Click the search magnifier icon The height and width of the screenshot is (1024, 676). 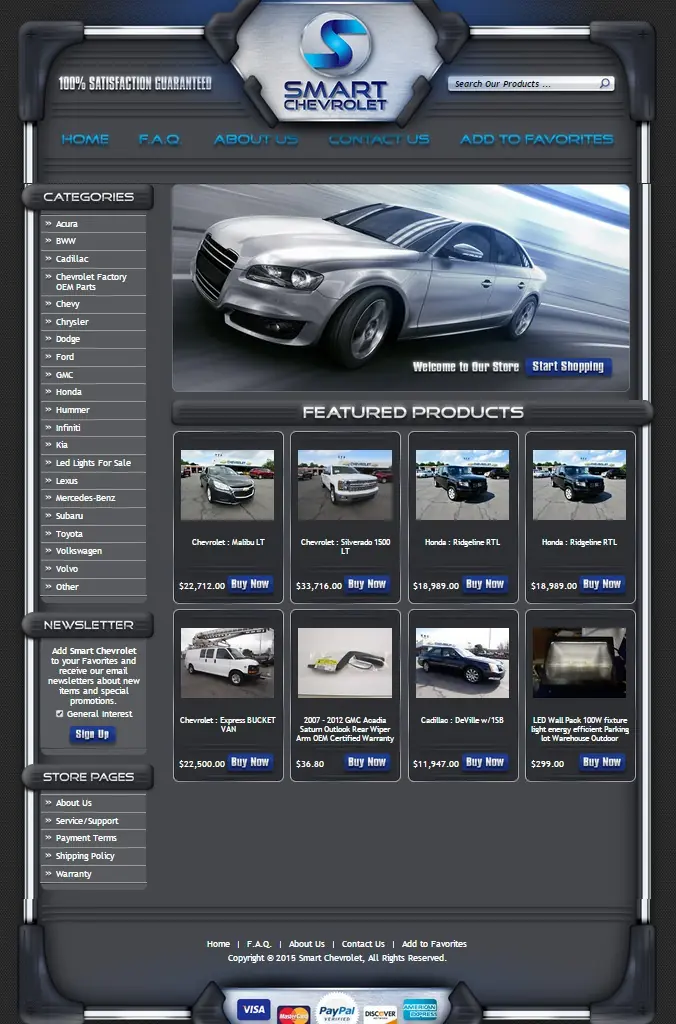[605, 83]
